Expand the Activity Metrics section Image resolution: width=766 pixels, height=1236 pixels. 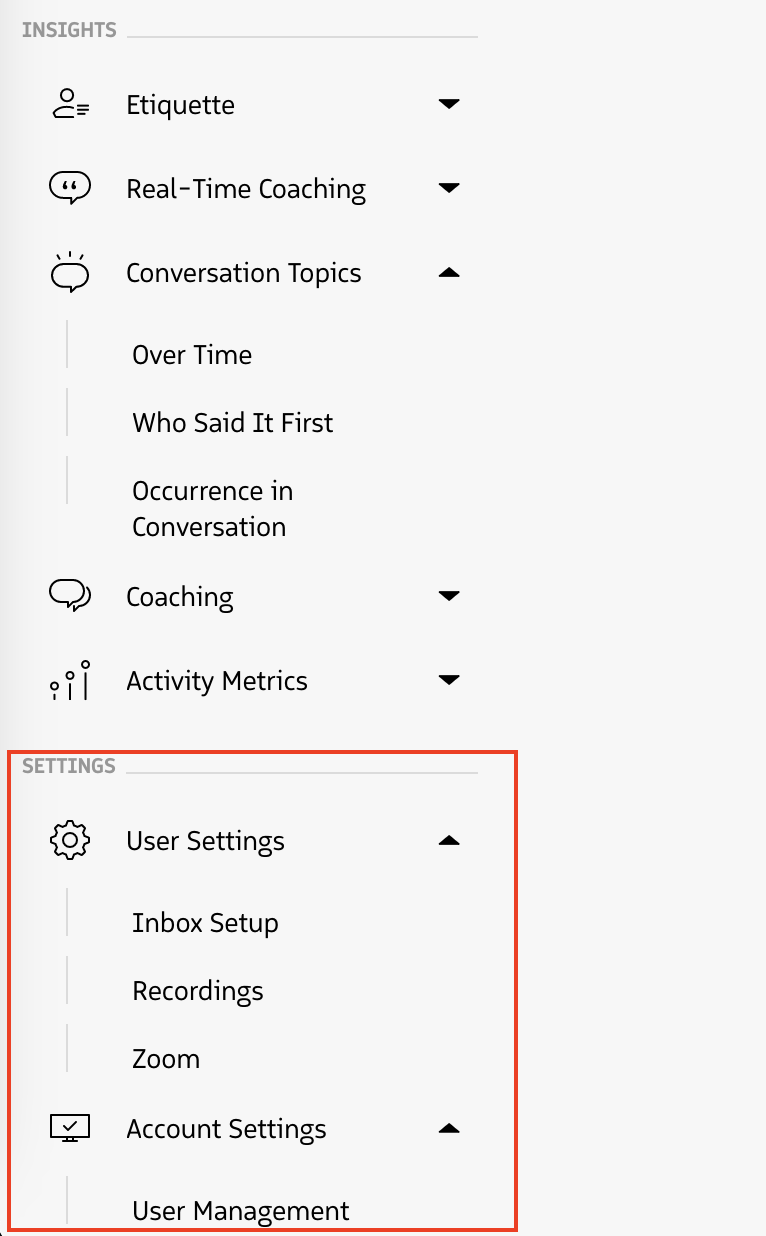click(x=449, y=679)
